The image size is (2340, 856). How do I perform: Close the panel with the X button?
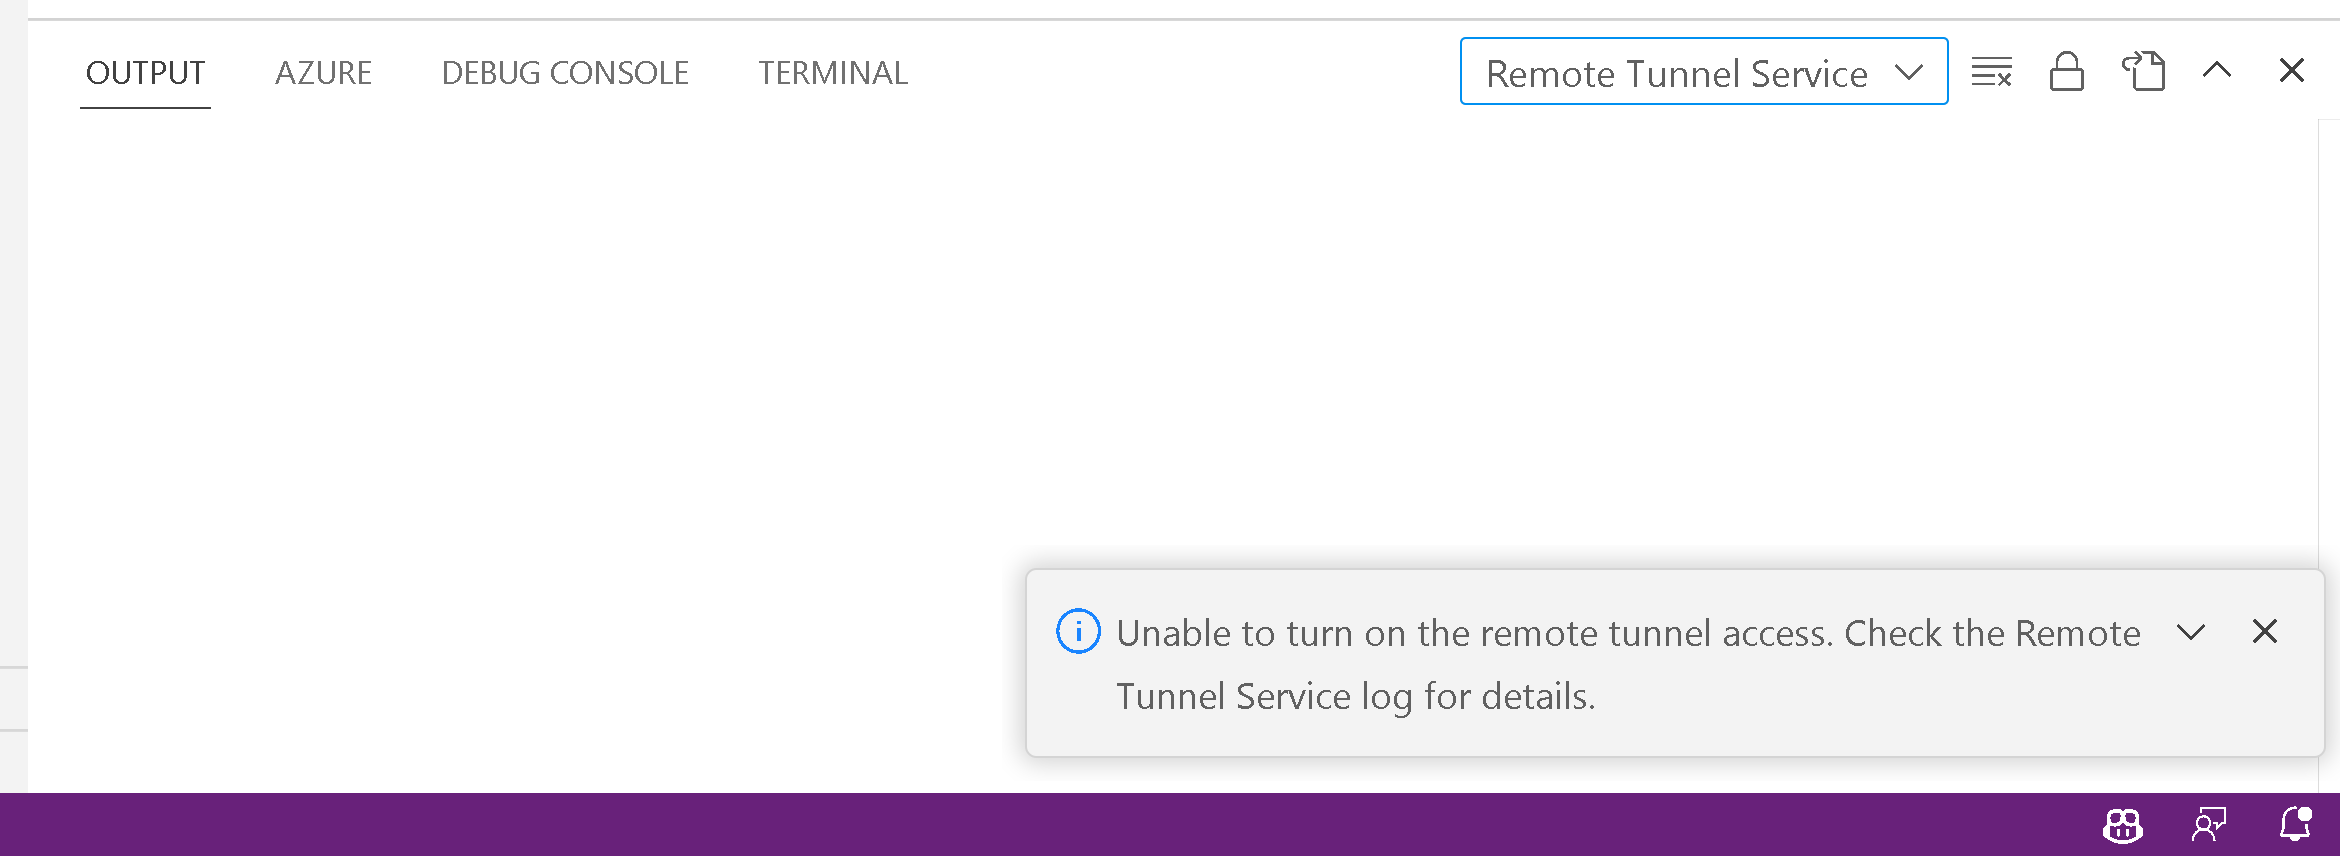click(2291, 70)
